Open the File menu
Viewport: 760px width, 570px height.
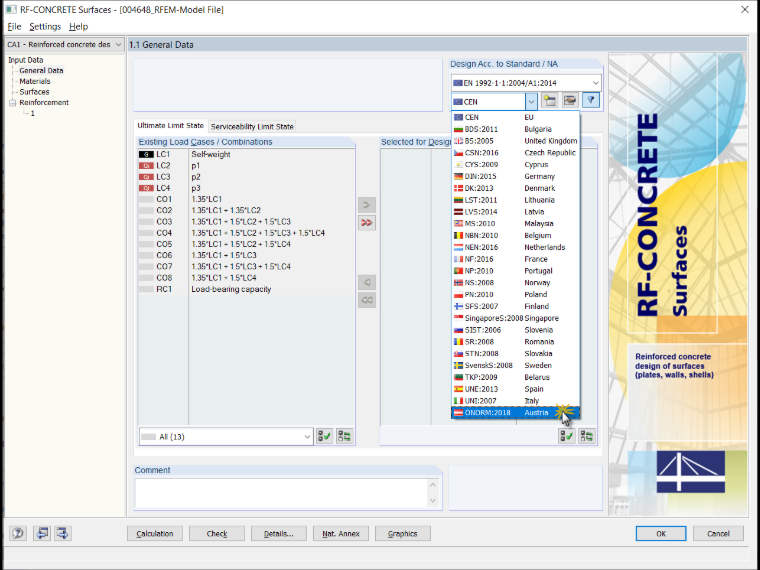(14, 27)
